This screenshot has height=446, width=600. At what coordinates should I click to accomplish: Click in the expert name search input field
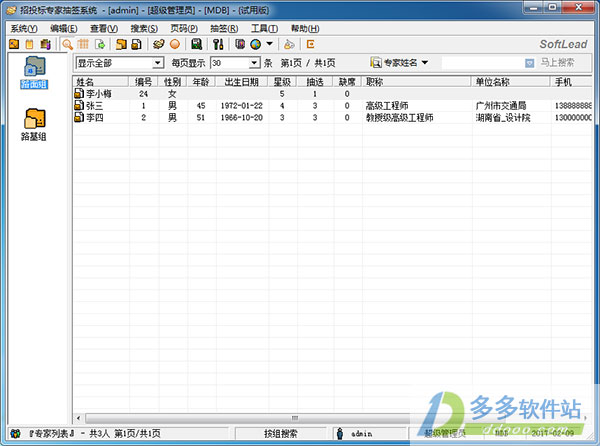[483, 63]
